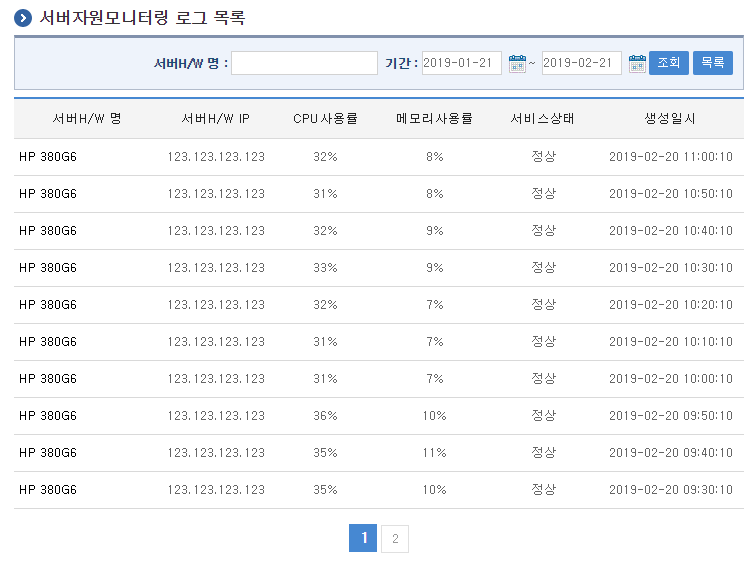Open the end date calendar picker icon

637,64
